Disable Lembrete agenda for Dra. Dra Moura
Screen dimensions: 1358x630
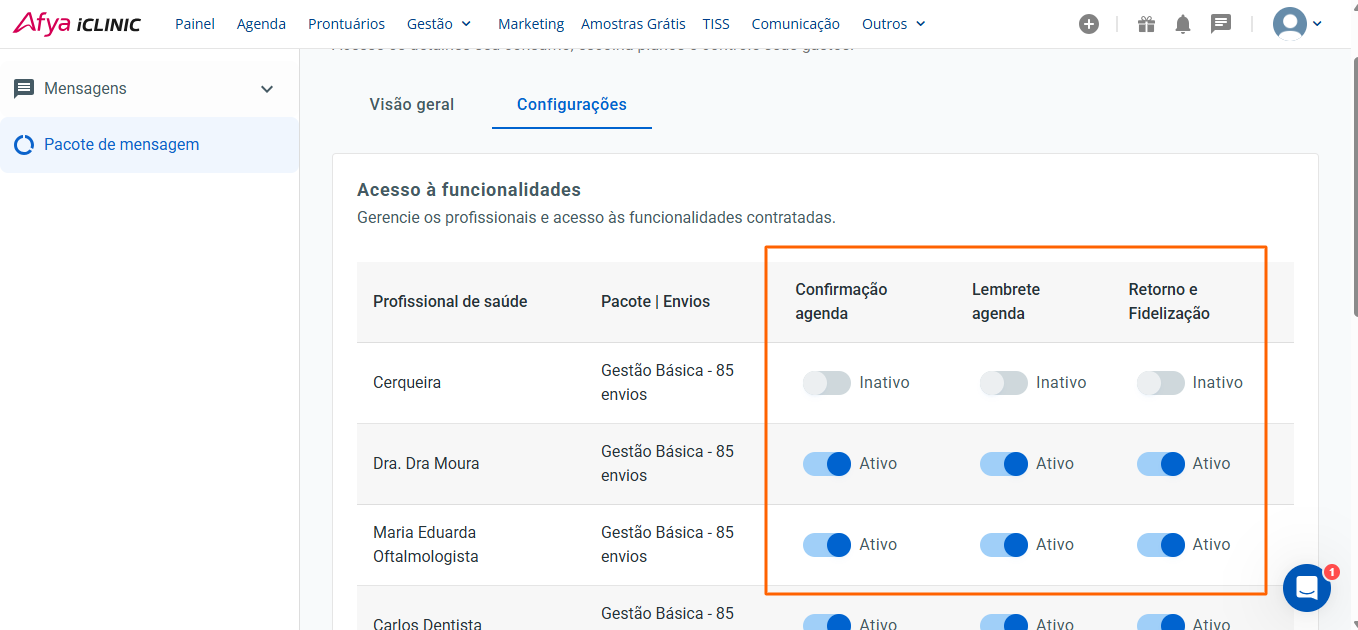tap(1003, 464)
